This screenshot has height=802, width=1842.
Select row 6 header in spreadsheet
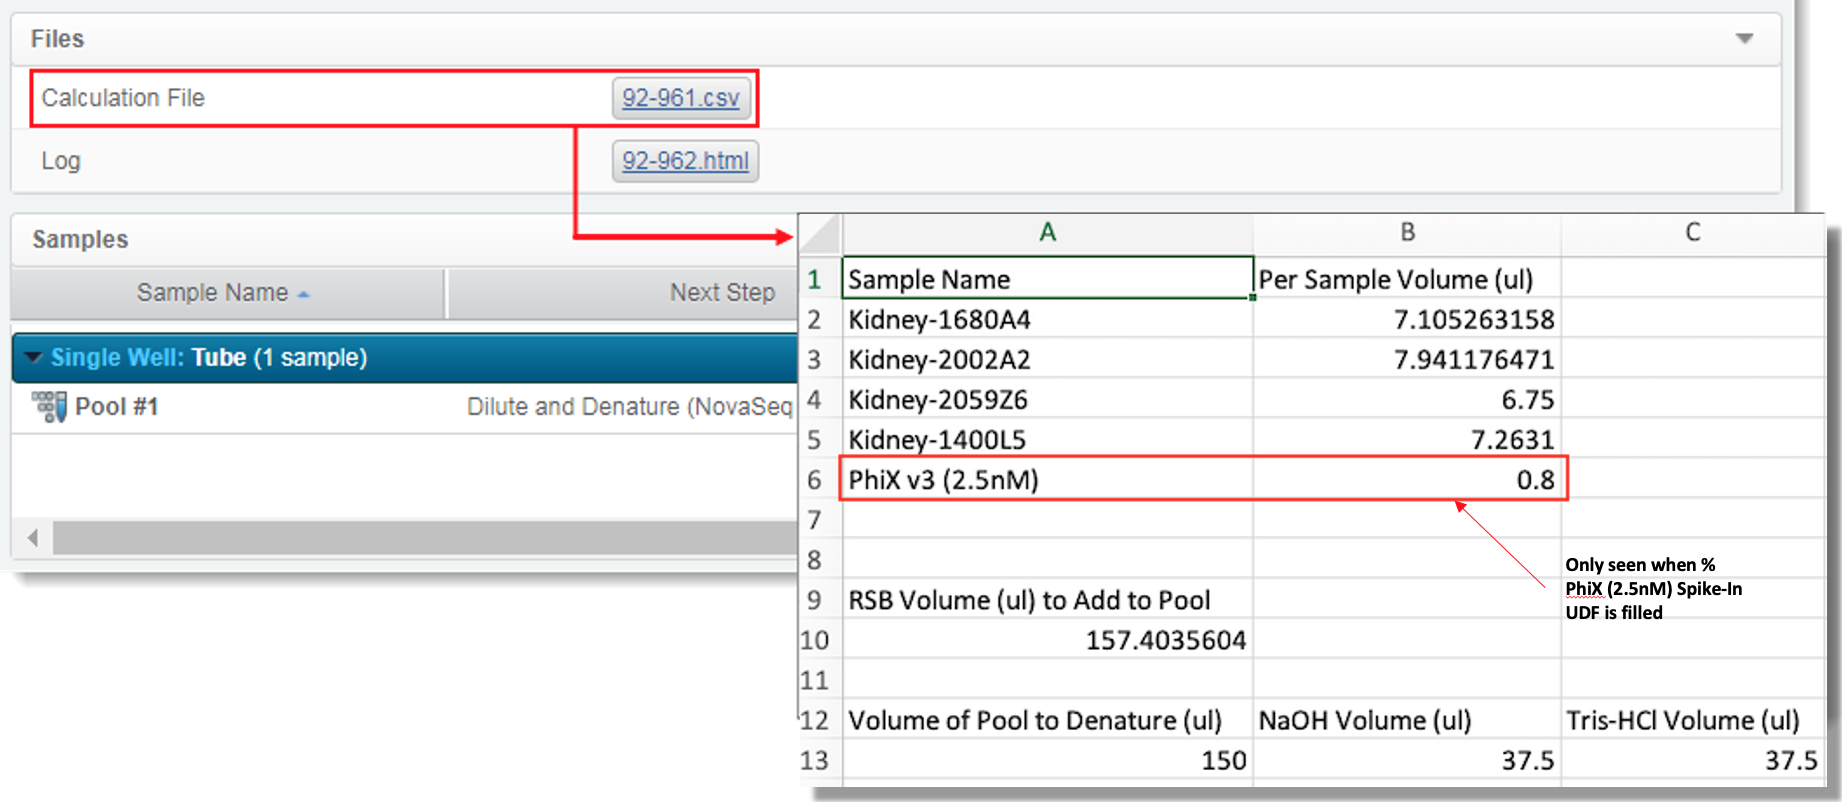[815, 480]
